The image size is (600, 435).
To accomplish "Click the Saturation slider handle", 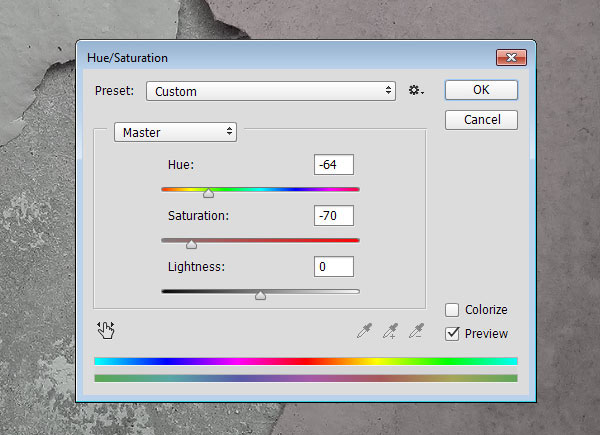I will (191, 244).
